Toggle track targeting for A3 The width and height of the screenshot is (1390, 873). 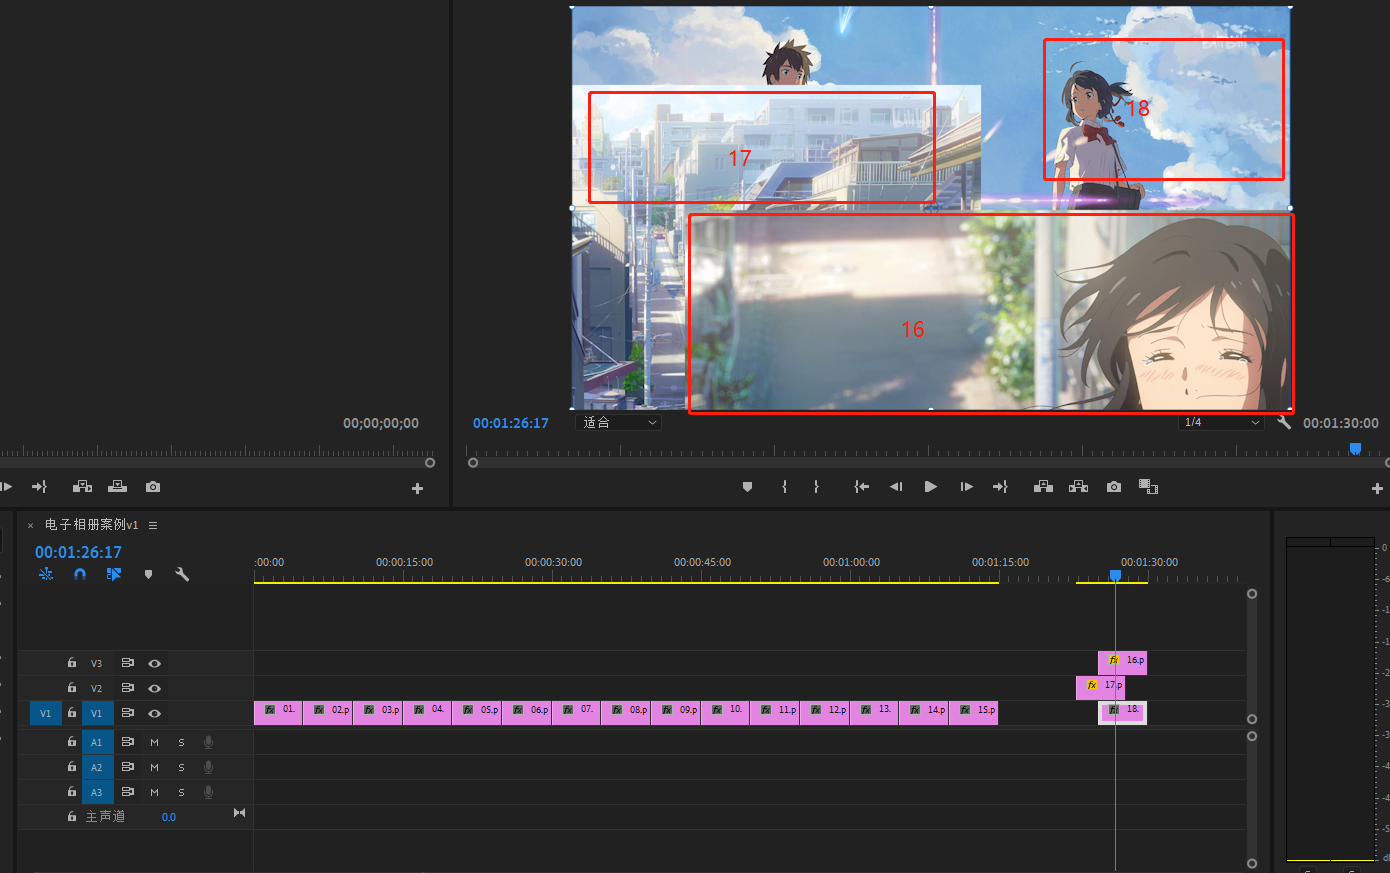pos(97,792)
